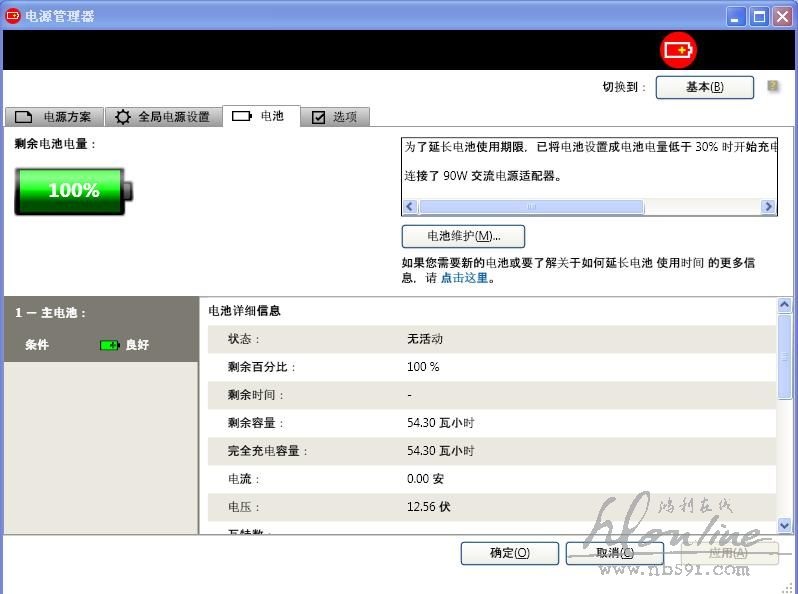798x594 pixels.
Task: Click the 应用(A) apply button
Action: pos(728,553)
